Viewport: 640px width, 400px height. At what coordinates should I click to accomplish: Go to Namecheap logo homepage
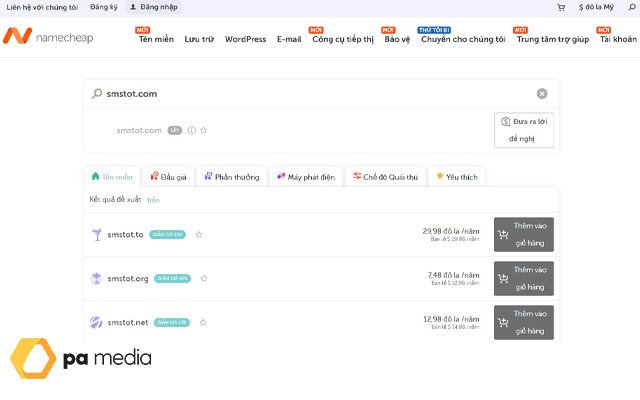tap(48, 36)
